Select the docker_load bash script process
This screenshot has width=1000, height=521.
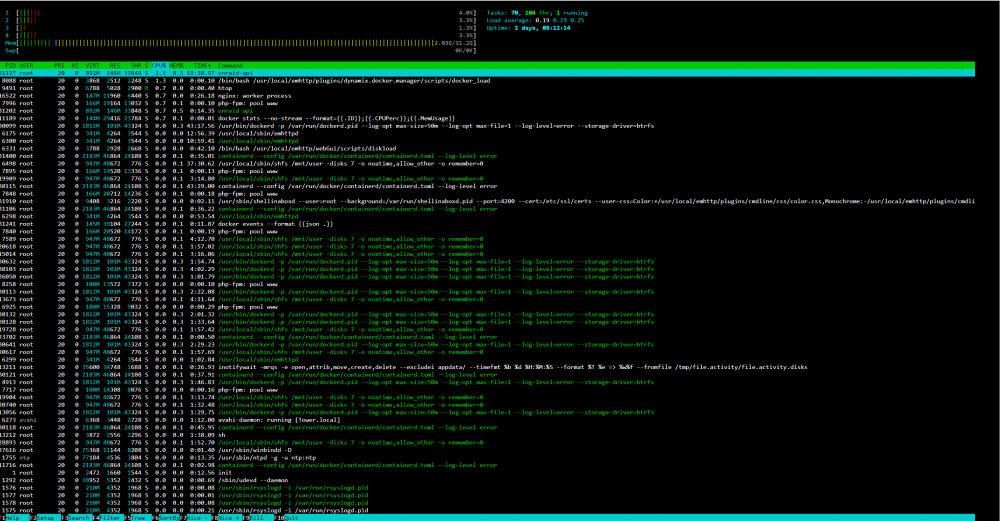[x=487, y=81]
